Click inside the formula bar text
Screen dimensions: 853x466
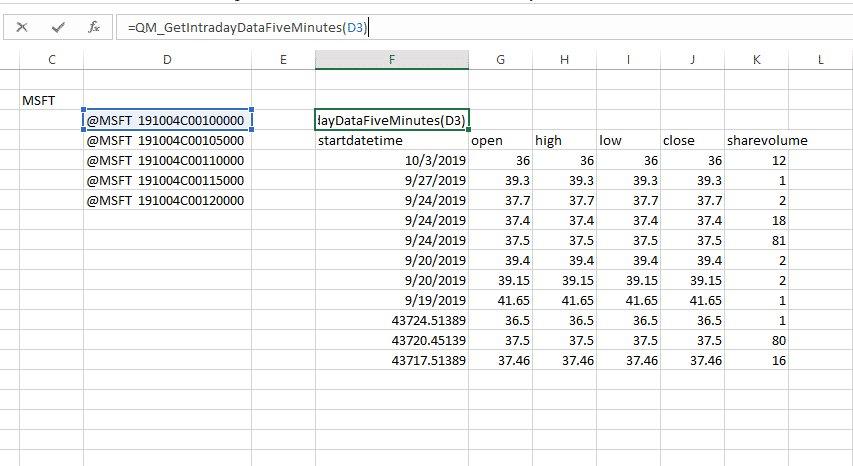coord(400,28)
